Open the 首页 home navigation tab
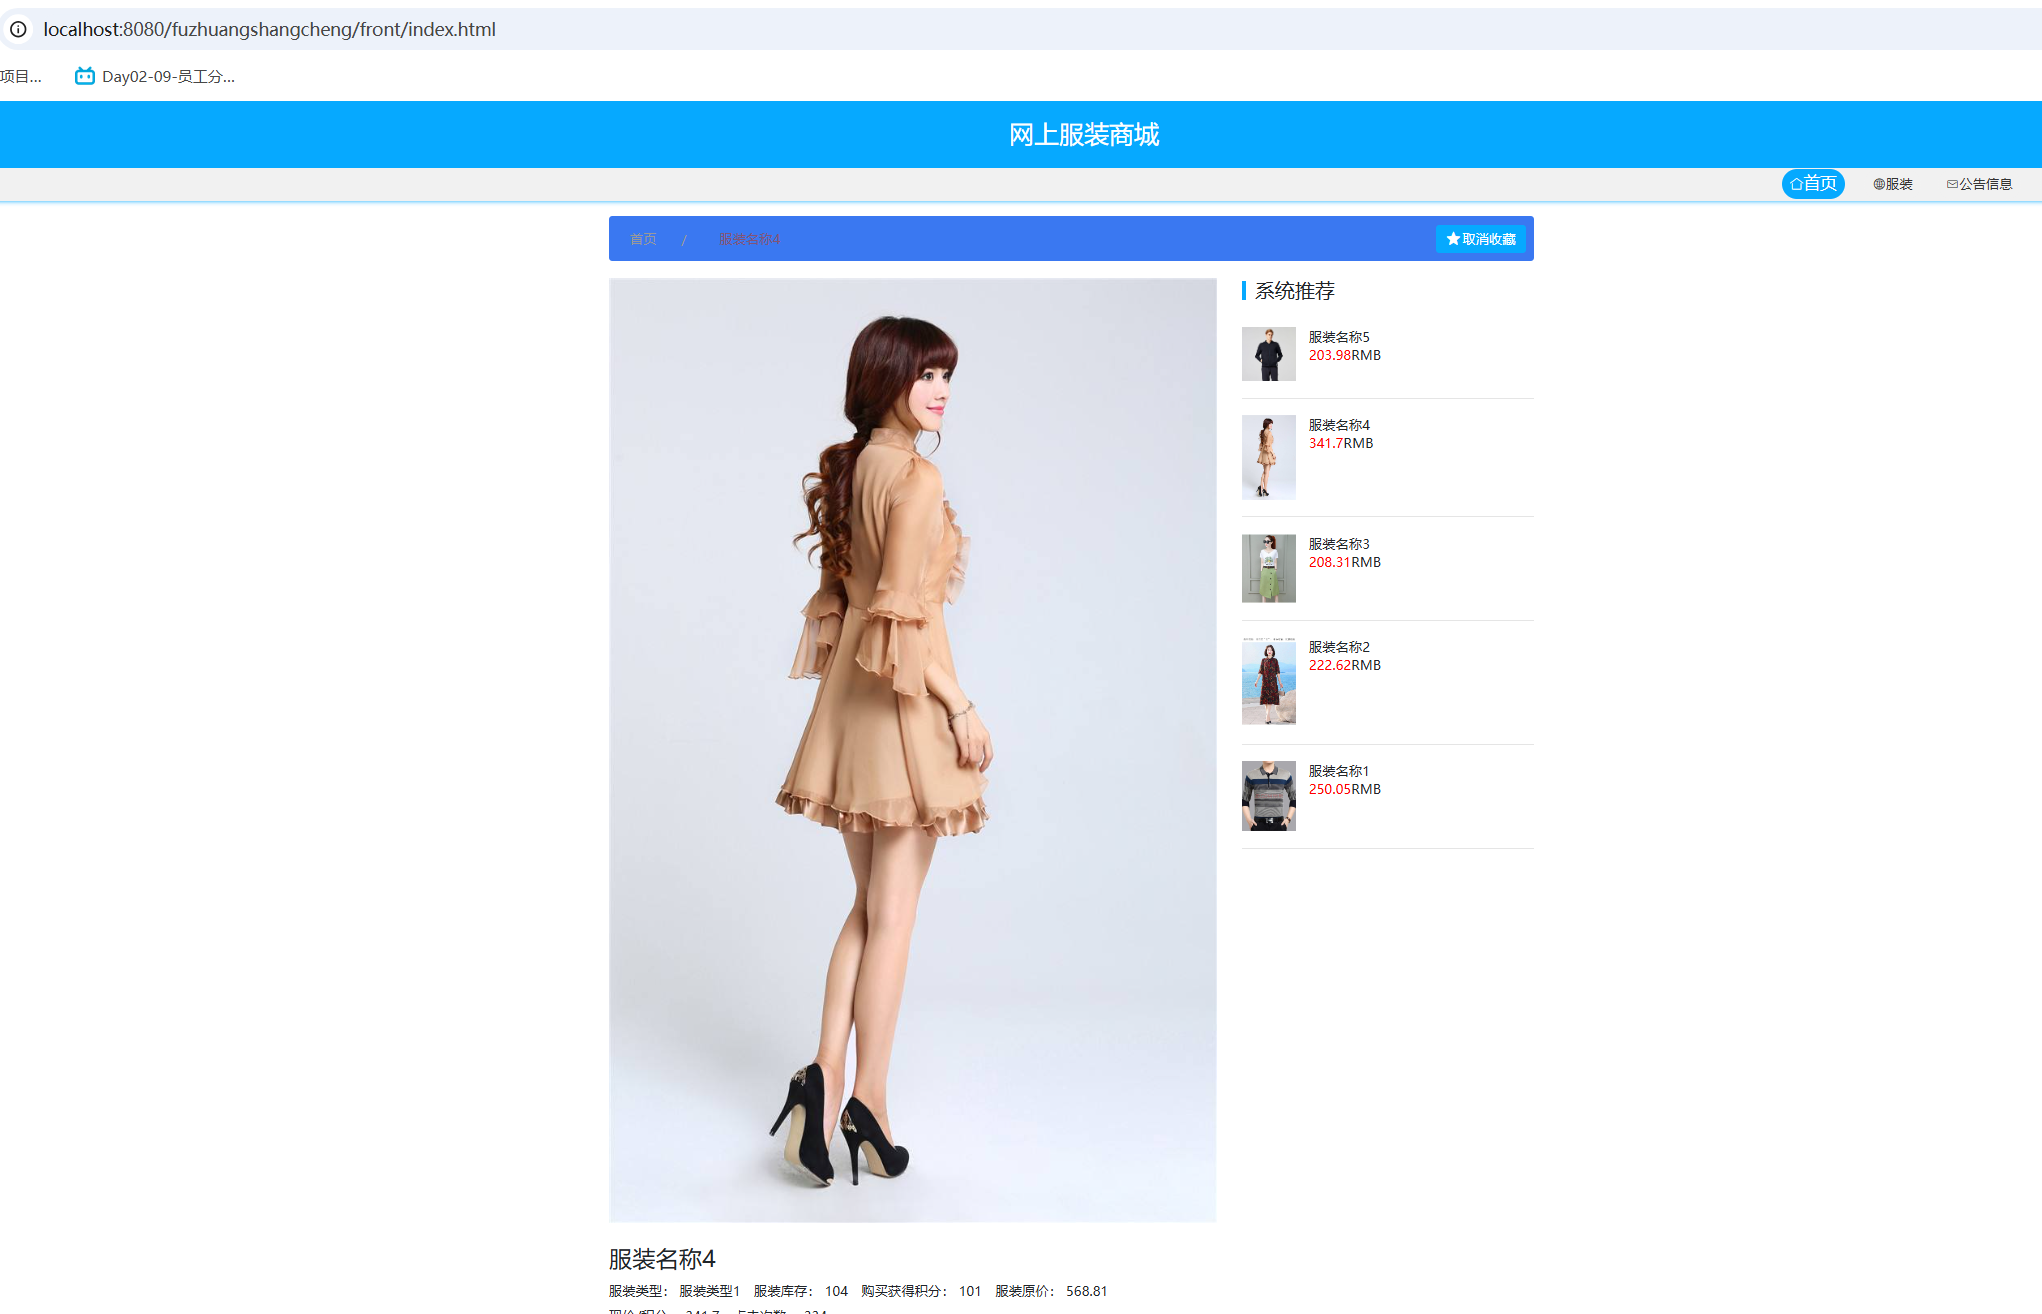Screen dimensions: 2042x1314 (1813, 184)
